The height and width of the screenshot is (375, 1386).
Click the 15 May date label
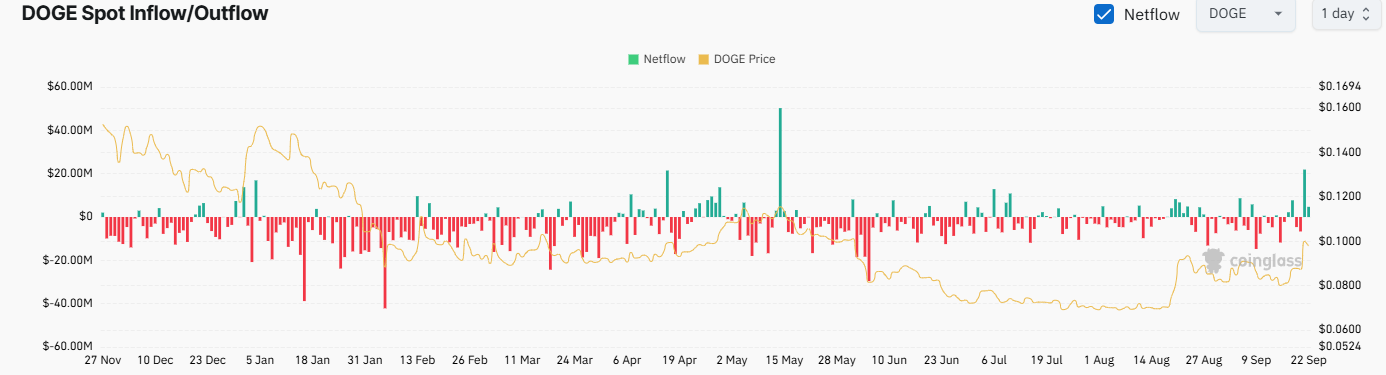coord(784,359)
